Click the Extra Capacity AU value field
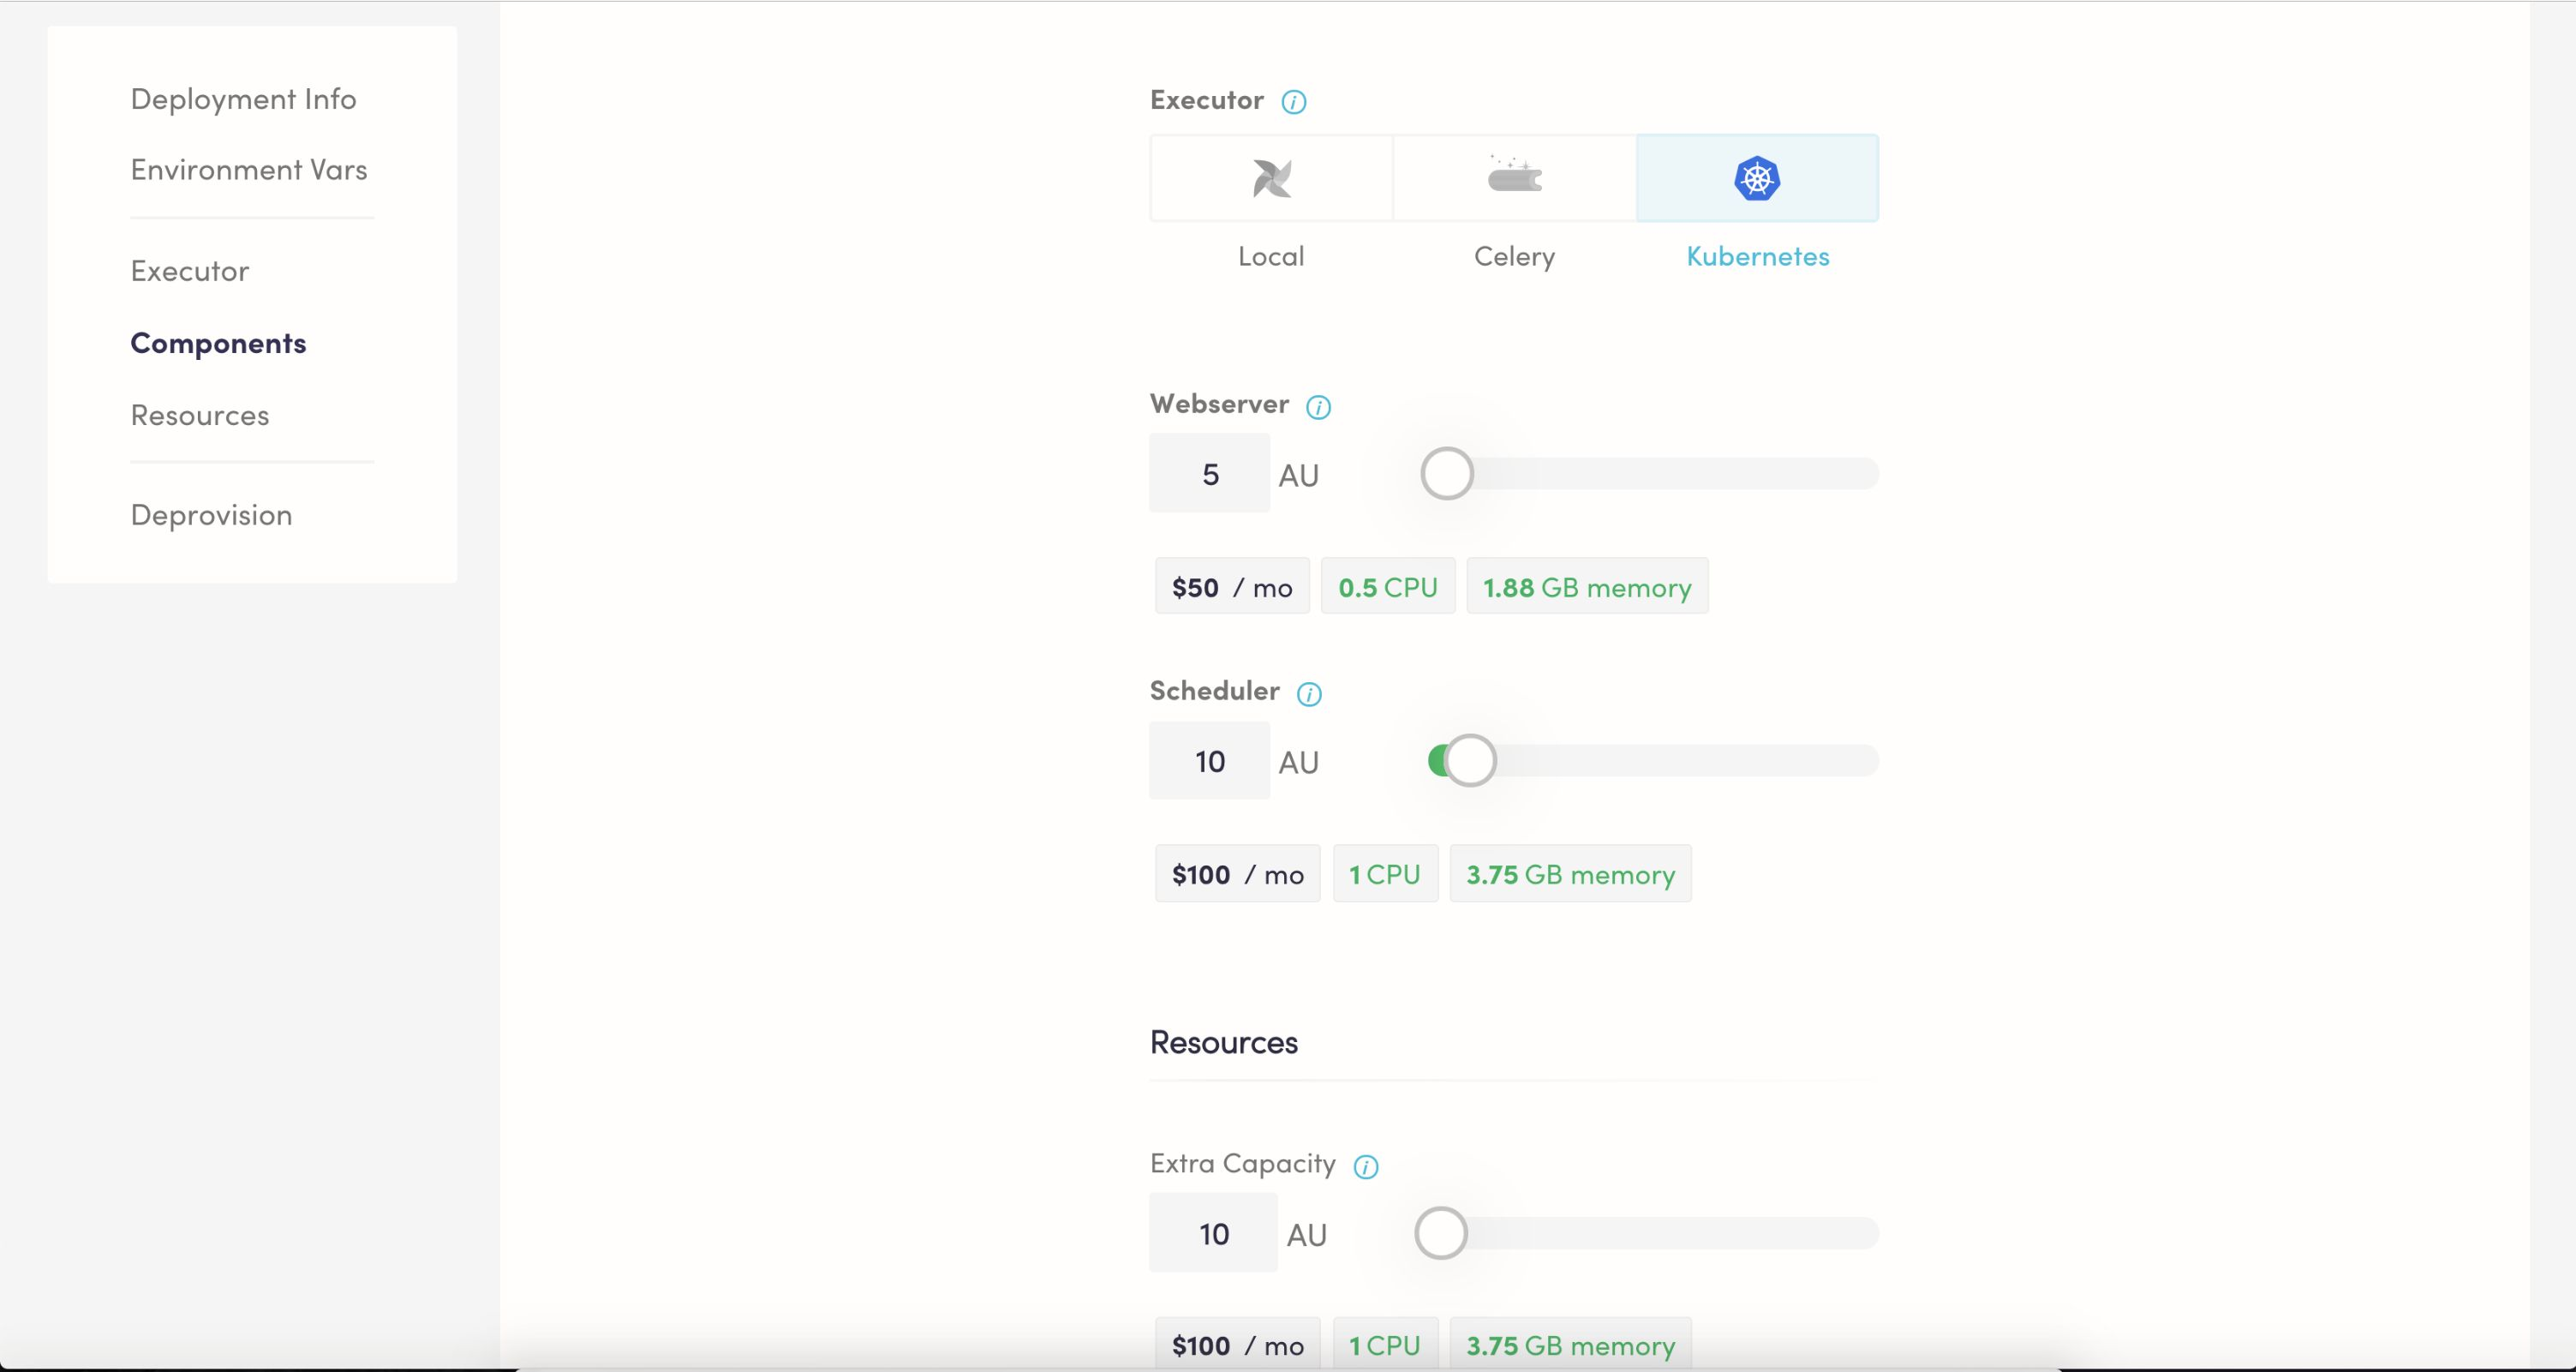The width and height of the screenshot is (2576, 1372). click(1212, 1233)
